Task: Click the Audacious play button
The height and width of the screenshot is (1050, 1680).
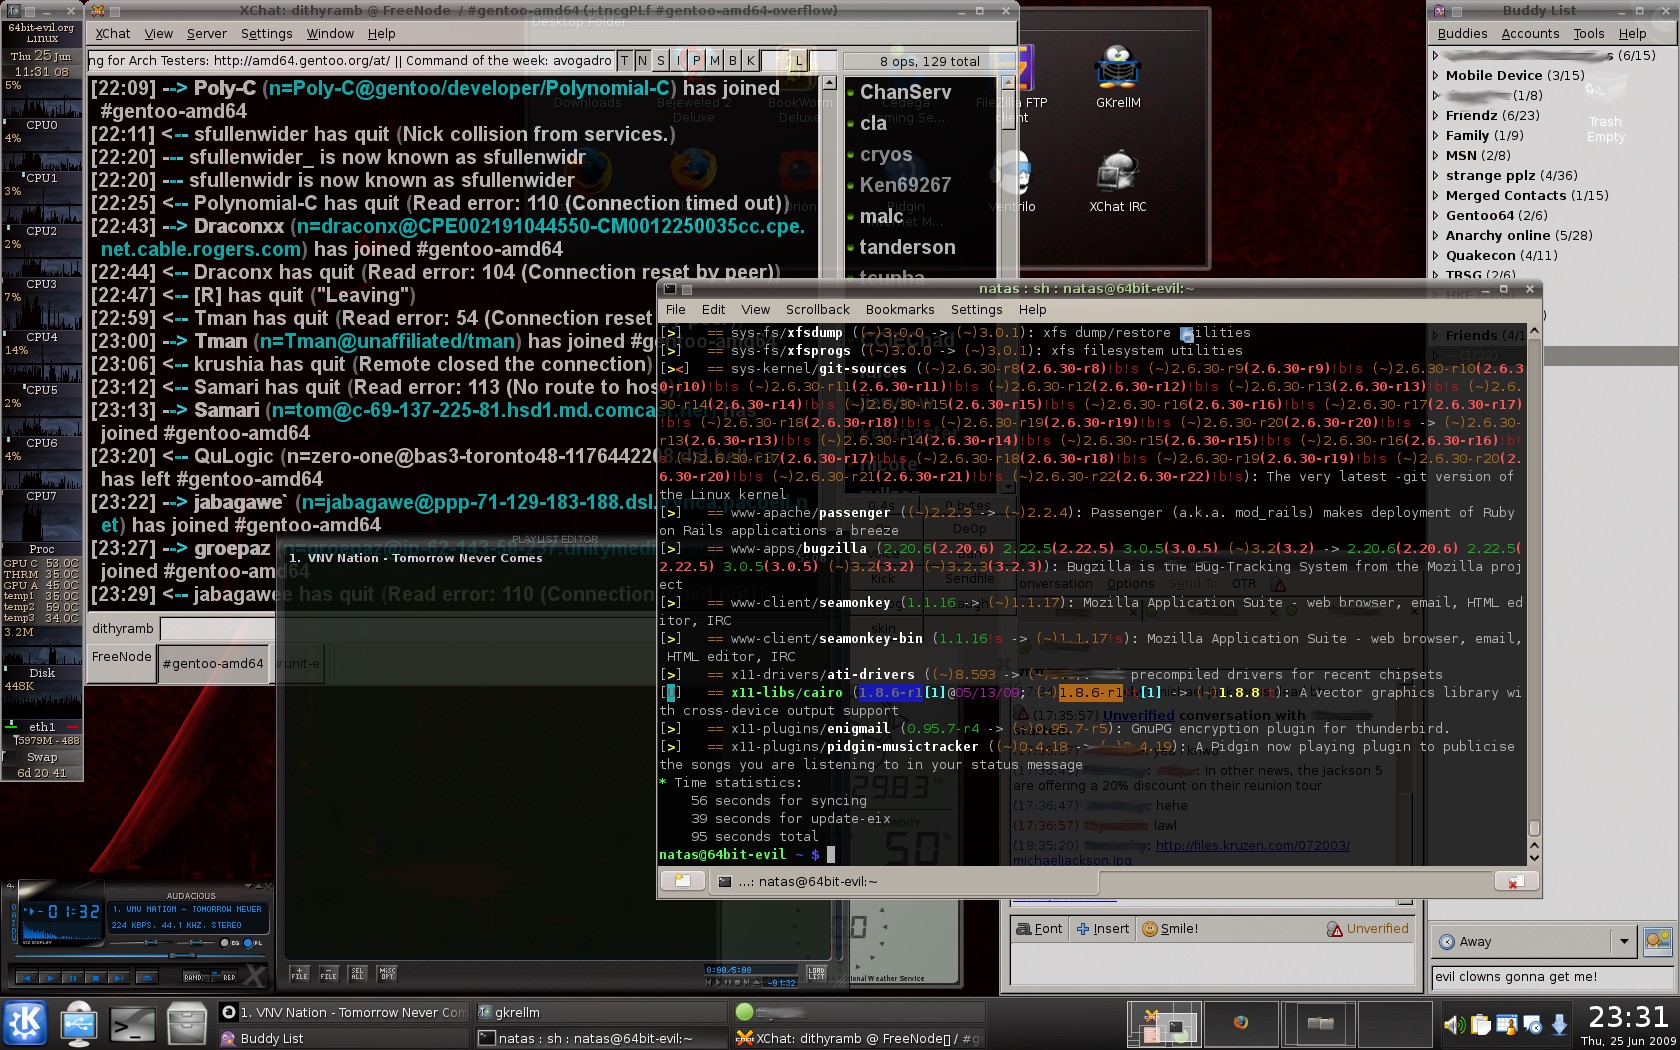Action: click(x=49, y=977)
